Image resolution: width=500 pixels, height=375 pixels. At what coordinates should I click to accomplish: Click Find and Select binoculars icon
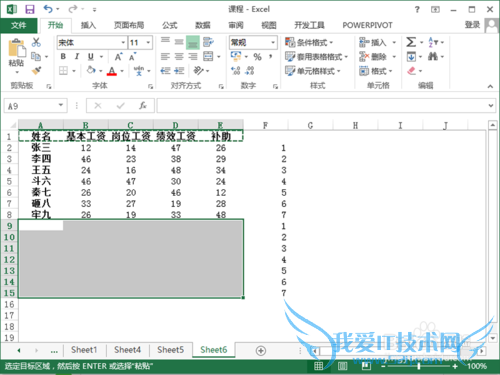click(433, 57)
